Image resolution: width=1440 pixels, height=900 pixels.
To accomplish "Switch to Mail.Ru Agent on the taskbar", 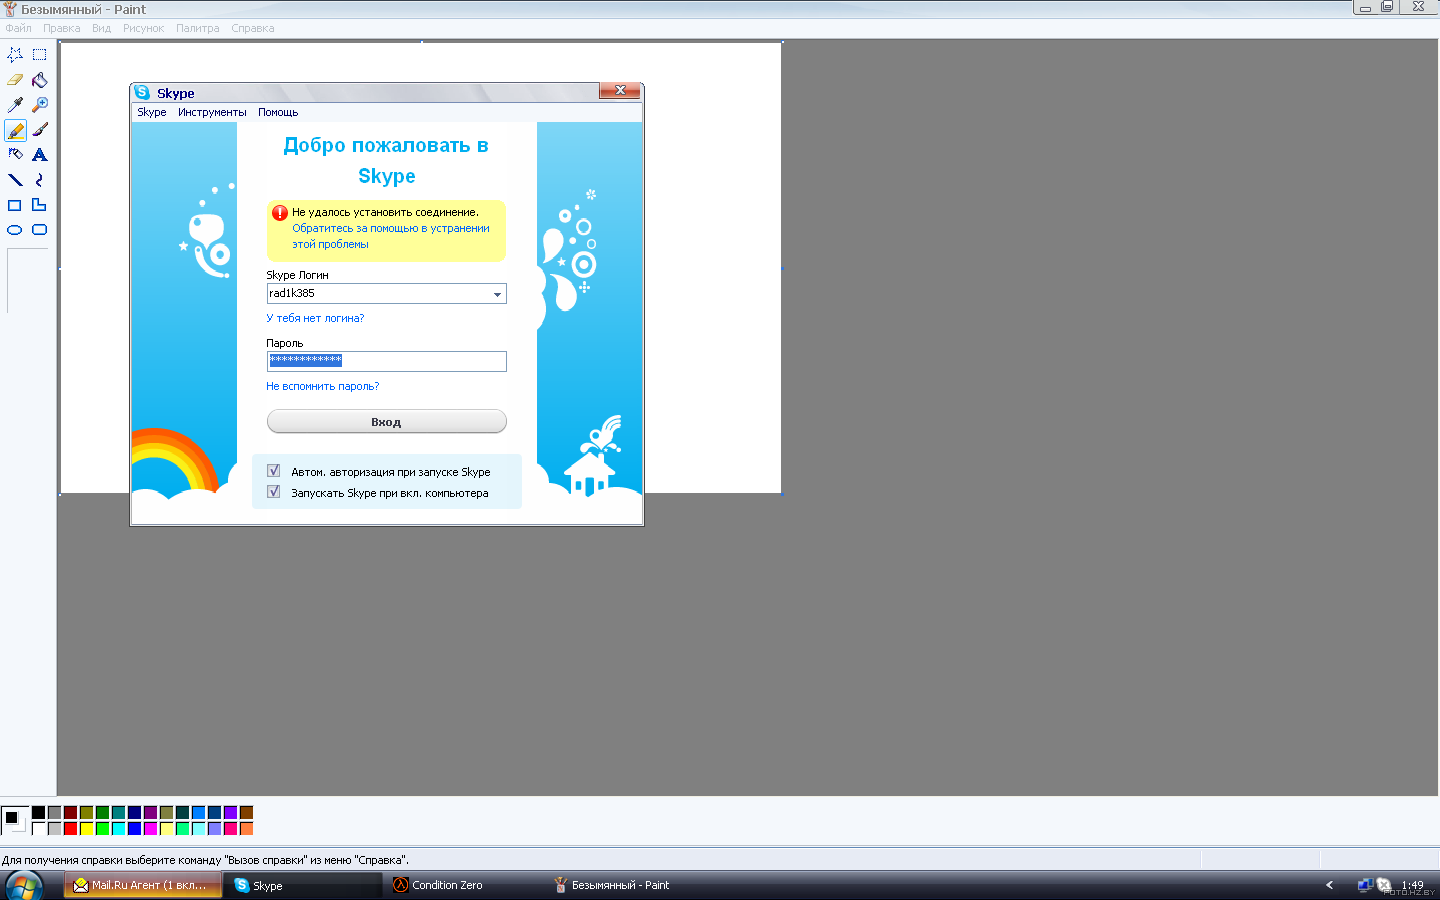I will tap(142, 885).
